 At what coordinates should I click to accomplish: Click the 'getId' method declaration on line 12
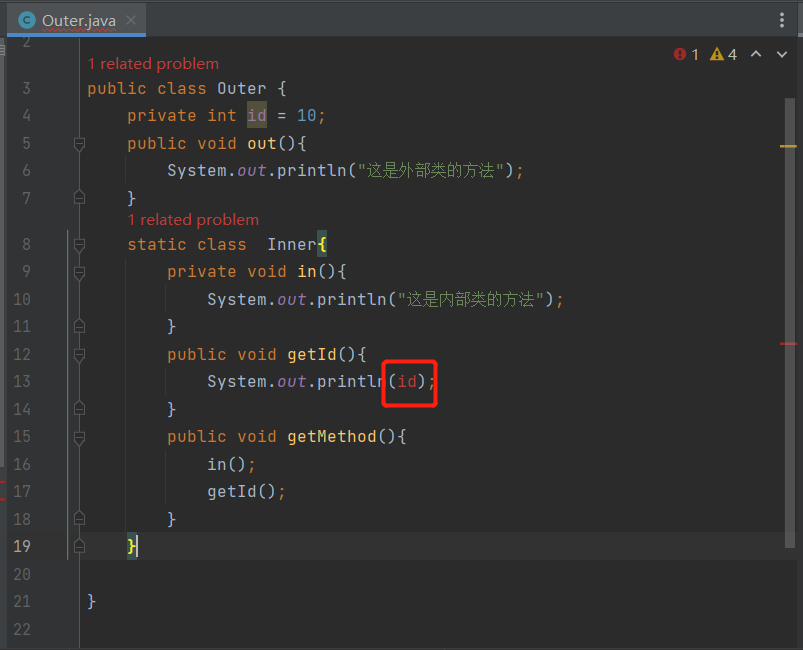click(x=312, y=355)
